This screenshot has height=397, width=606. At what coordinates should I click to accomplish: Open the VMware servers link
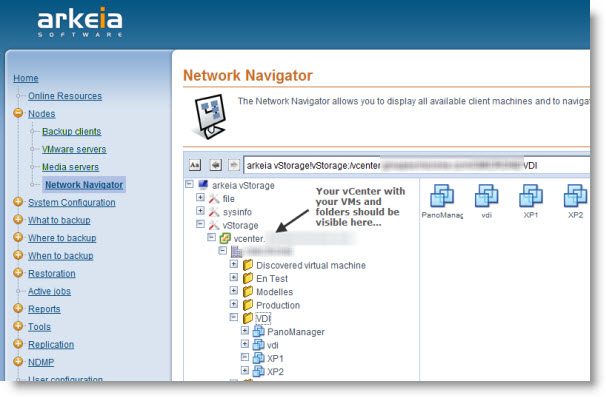[x=74, y=149]
